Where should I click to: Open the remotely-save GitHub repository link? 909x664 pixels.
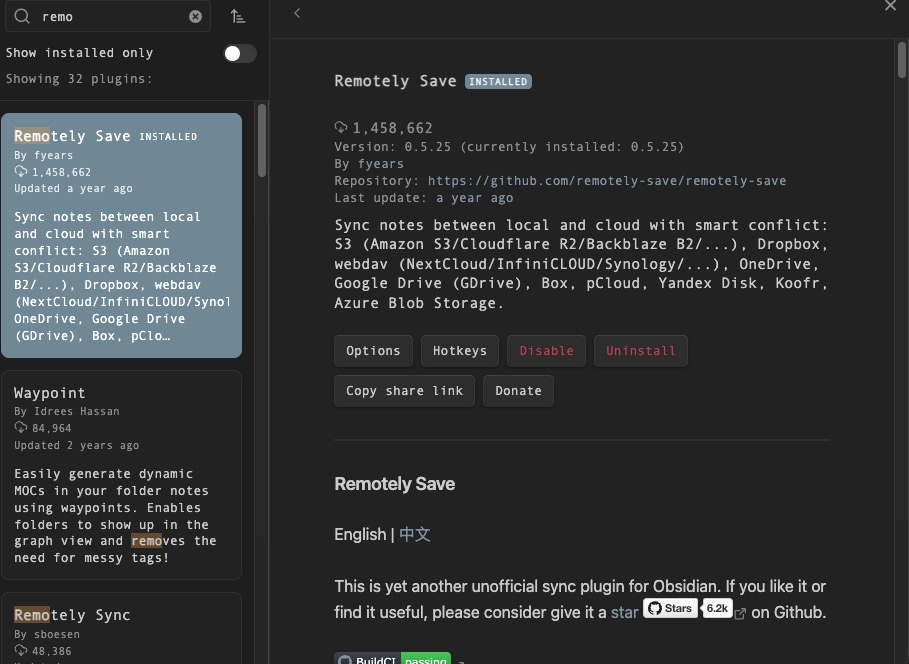pyautogui.click(x=606, y=181)
